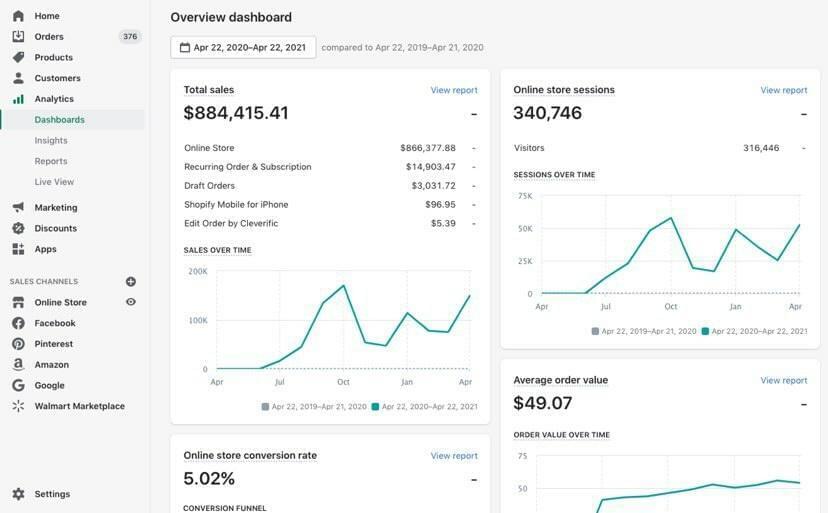
Task: Open Settings gear icon
Action: (18, 494)
